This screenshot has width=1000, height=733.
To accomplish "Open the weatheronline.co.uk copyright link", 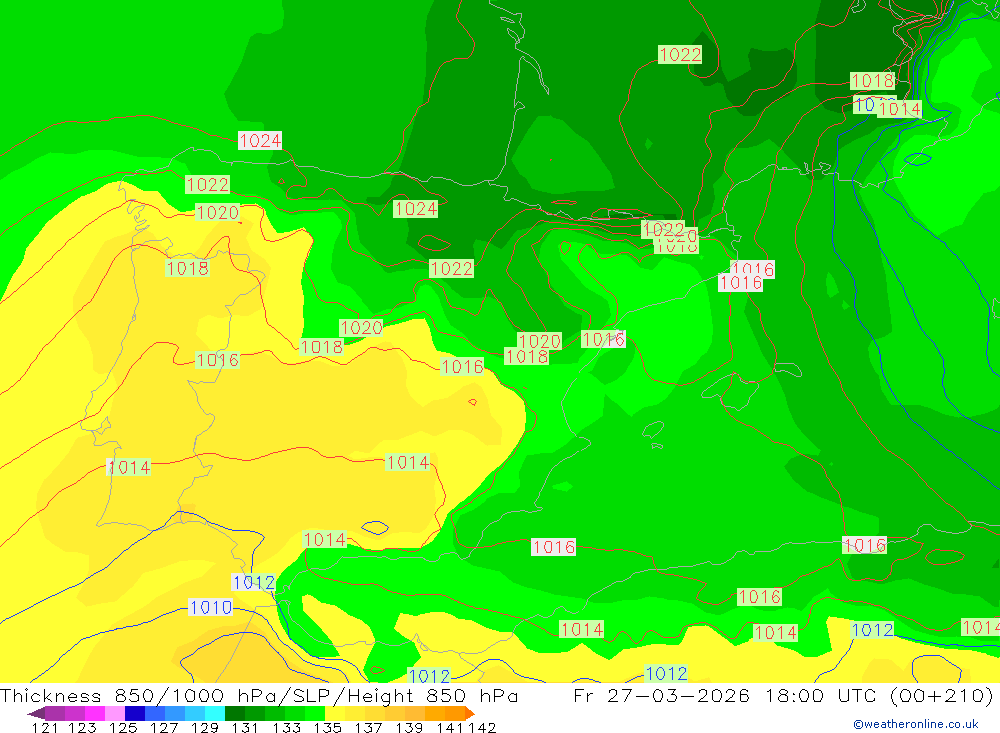I will 916,724.
